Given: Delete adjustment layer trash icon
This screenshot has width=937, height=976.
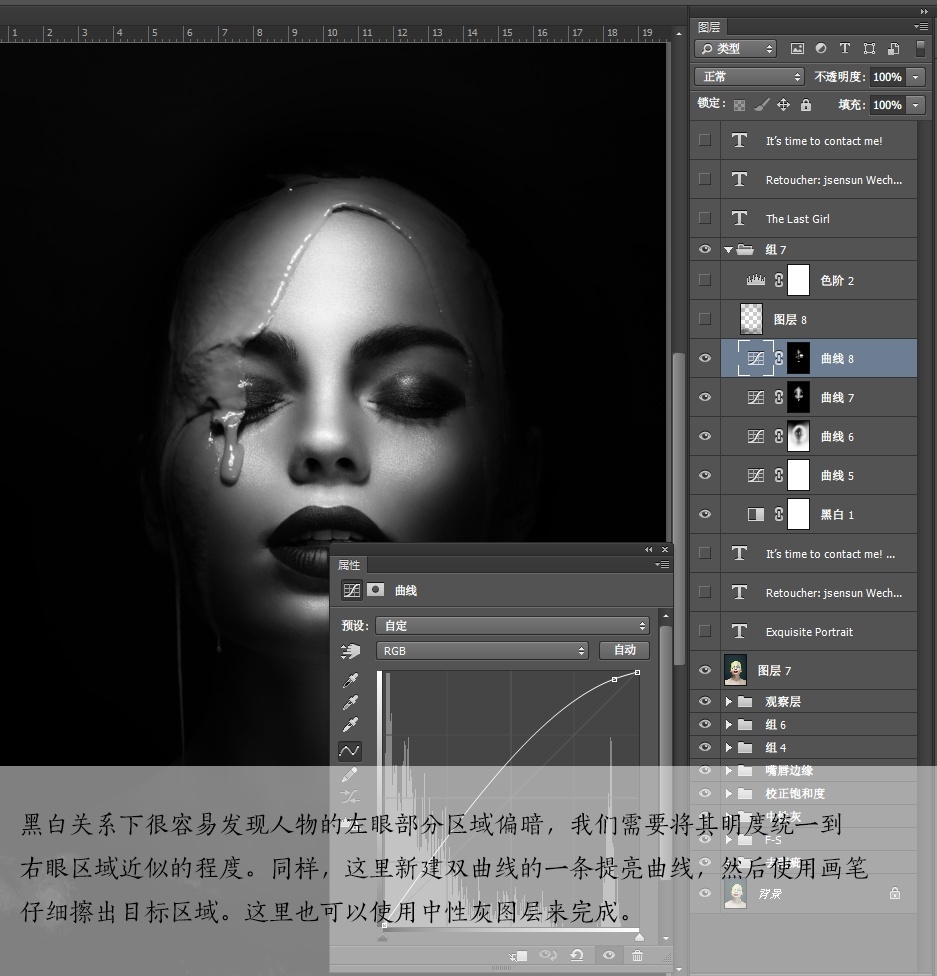Looking at the screenshot, I should click(x=638, y=955).
